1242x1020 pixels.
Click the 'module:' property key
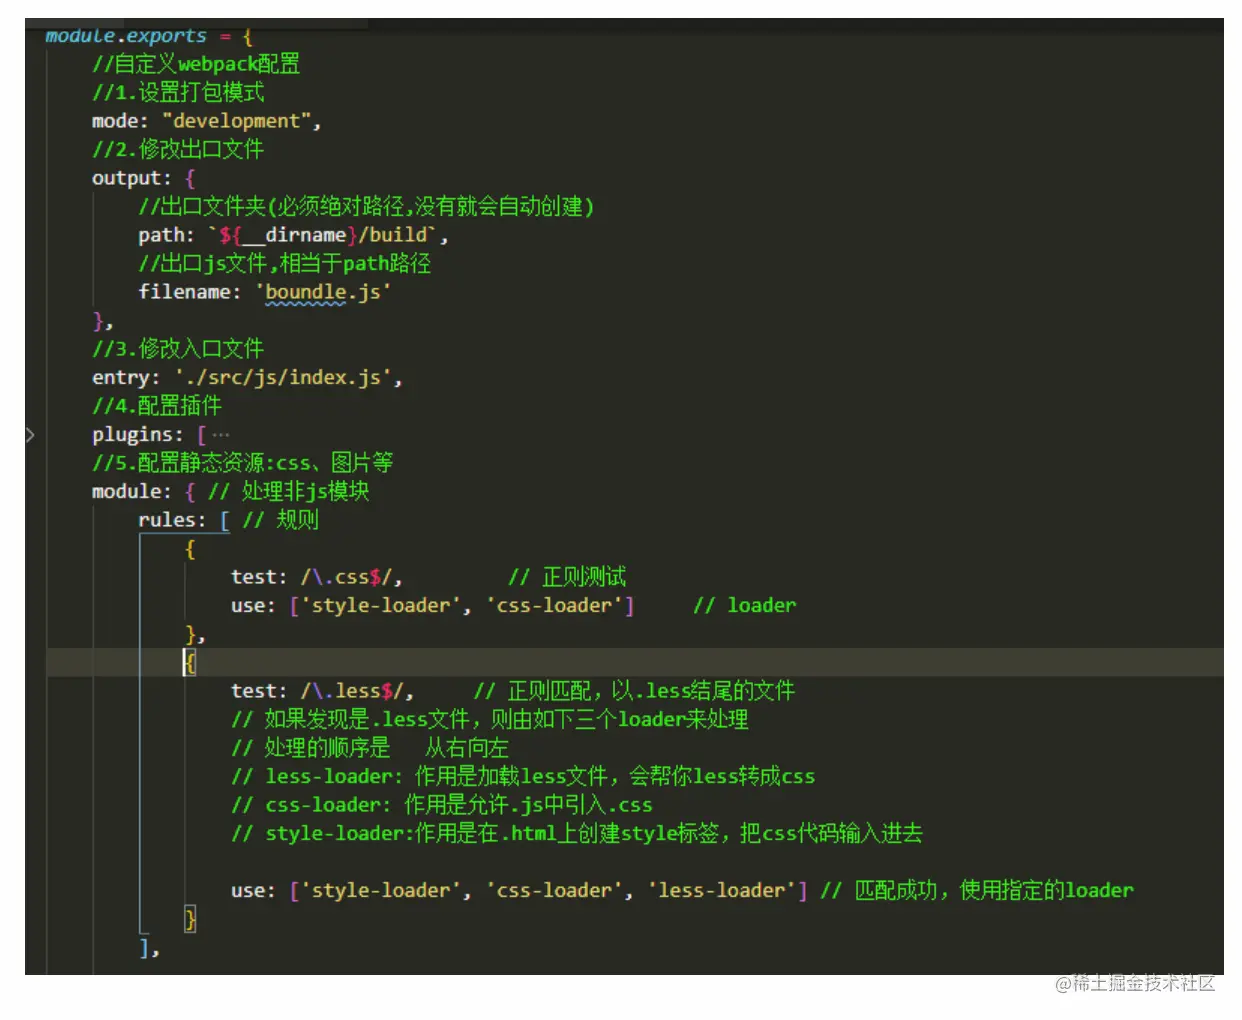click(132, 492)
